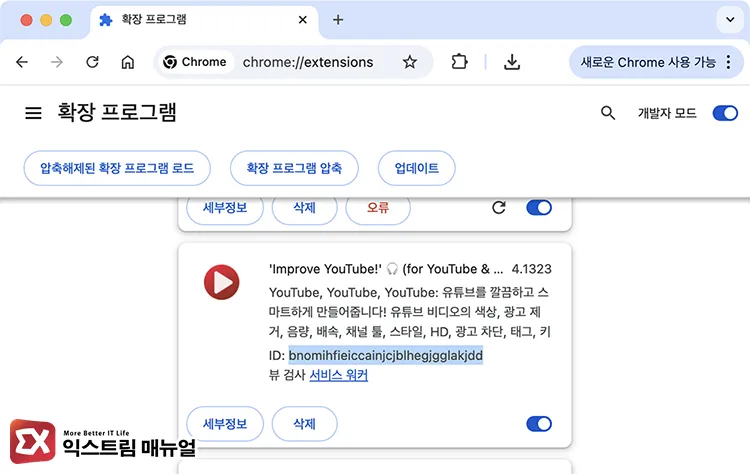Disable the upper extension toggle switch

(539, 208)
